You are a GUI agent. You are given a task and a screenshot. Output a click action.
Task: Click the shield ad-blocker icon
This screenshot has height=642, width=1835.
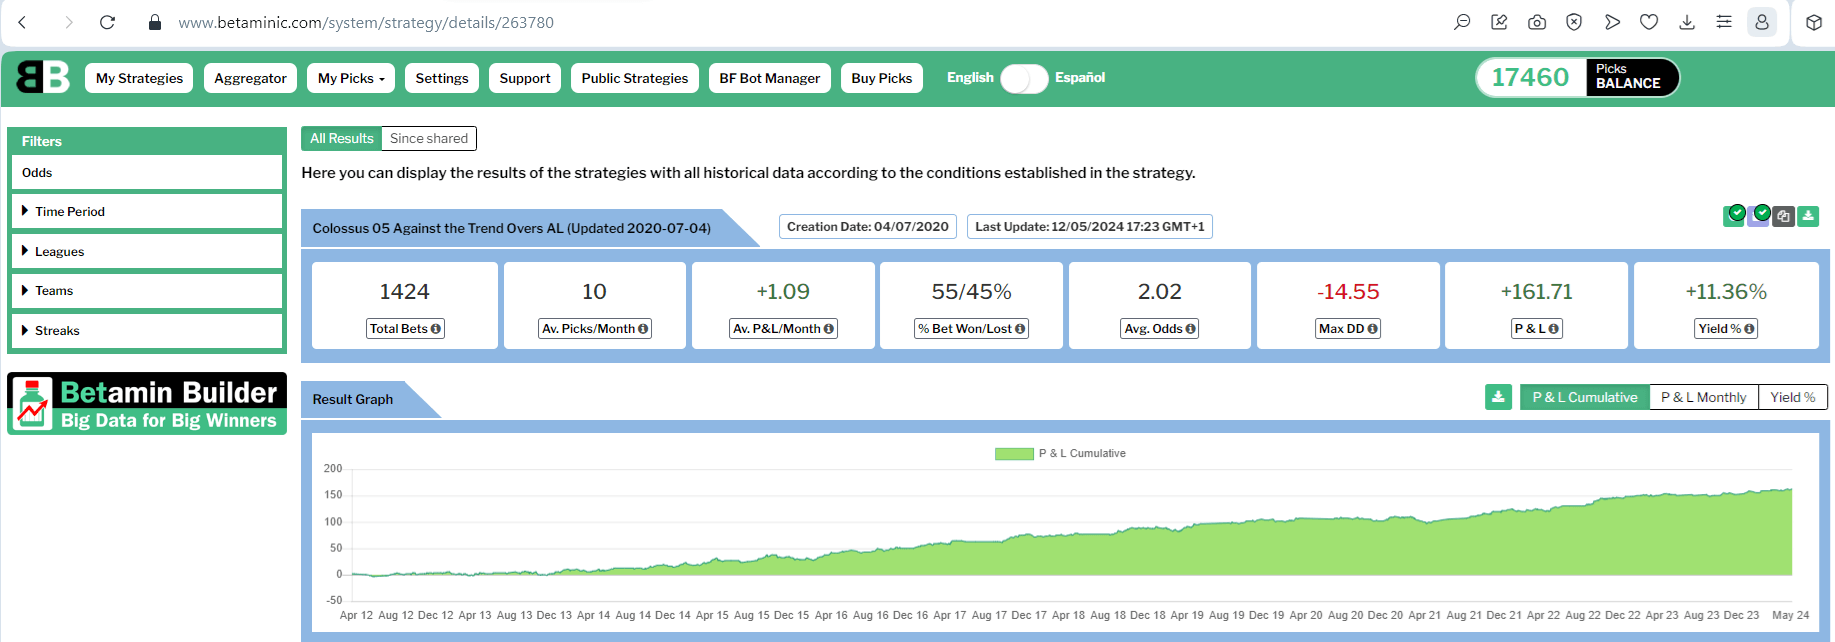(1574, 22)
